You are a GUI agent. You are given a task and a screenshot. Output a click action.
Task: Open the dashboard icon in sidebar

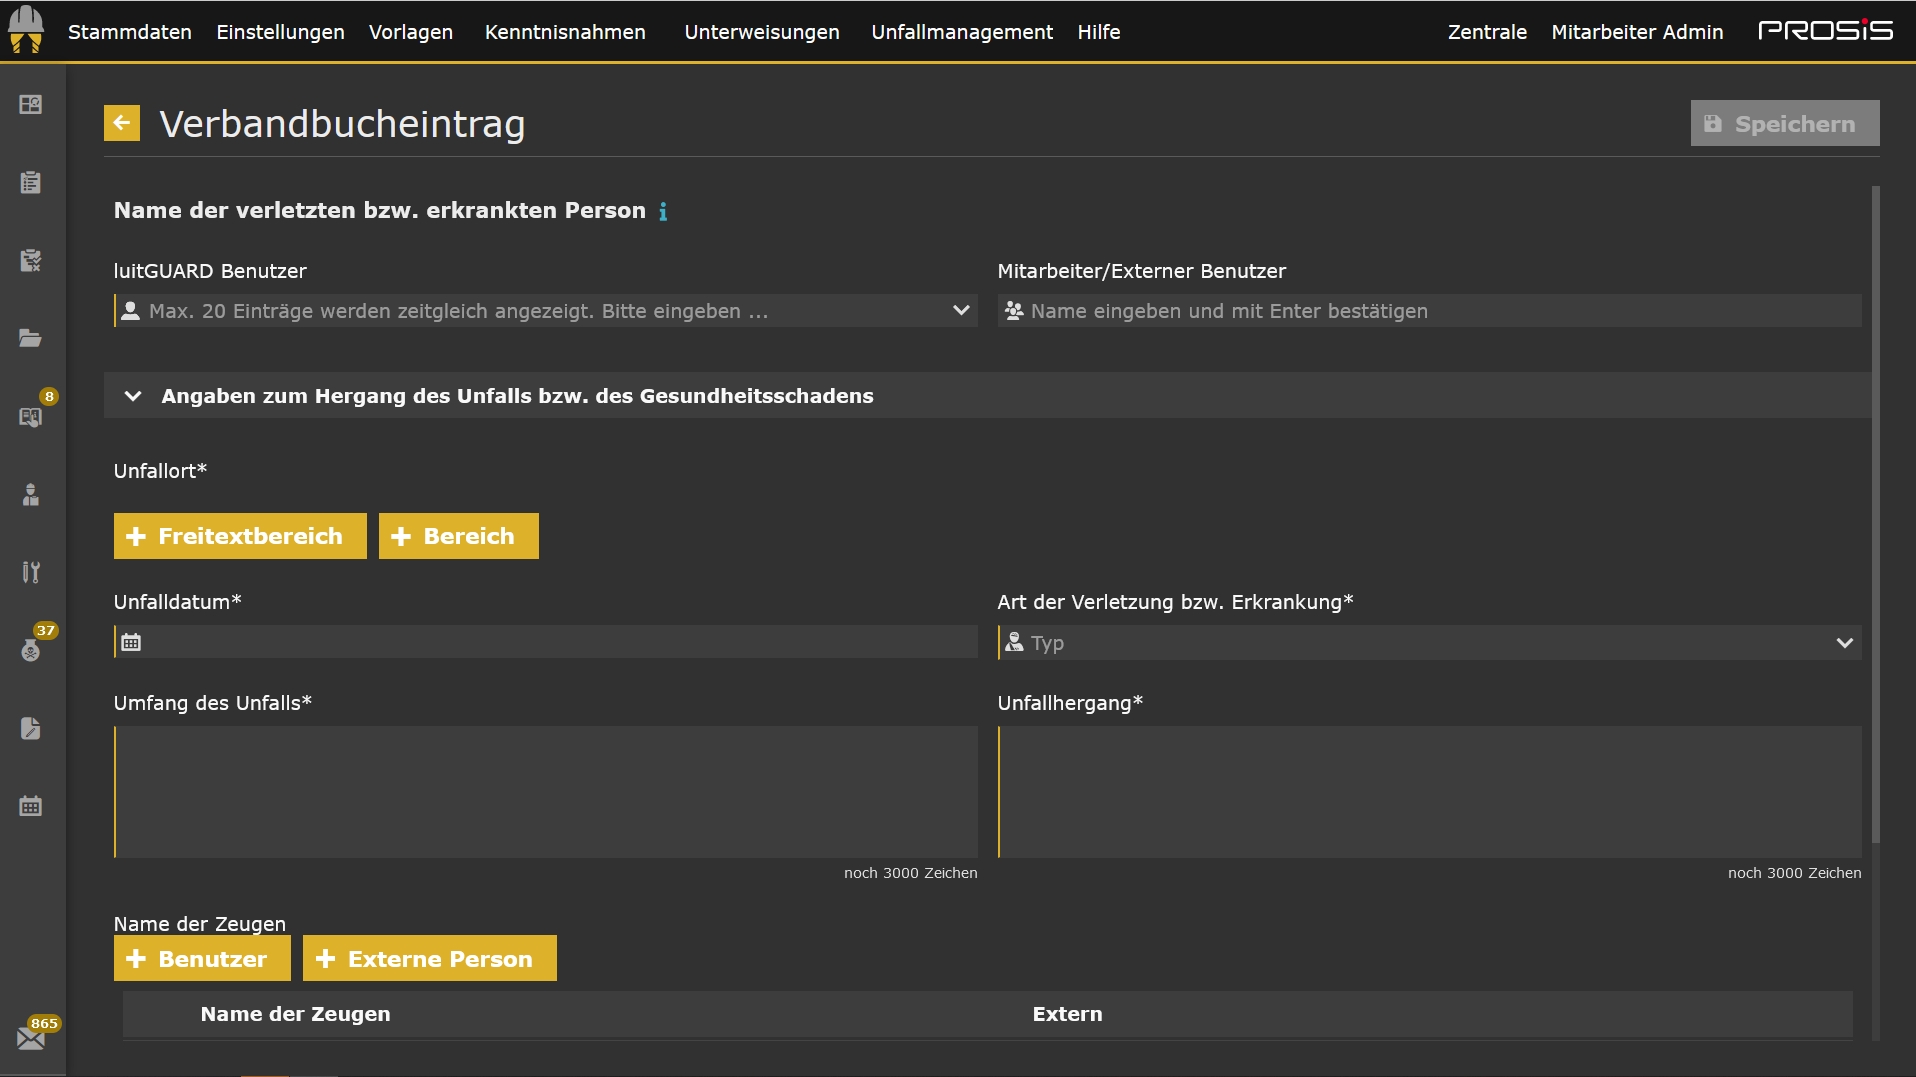click(31, 105)
